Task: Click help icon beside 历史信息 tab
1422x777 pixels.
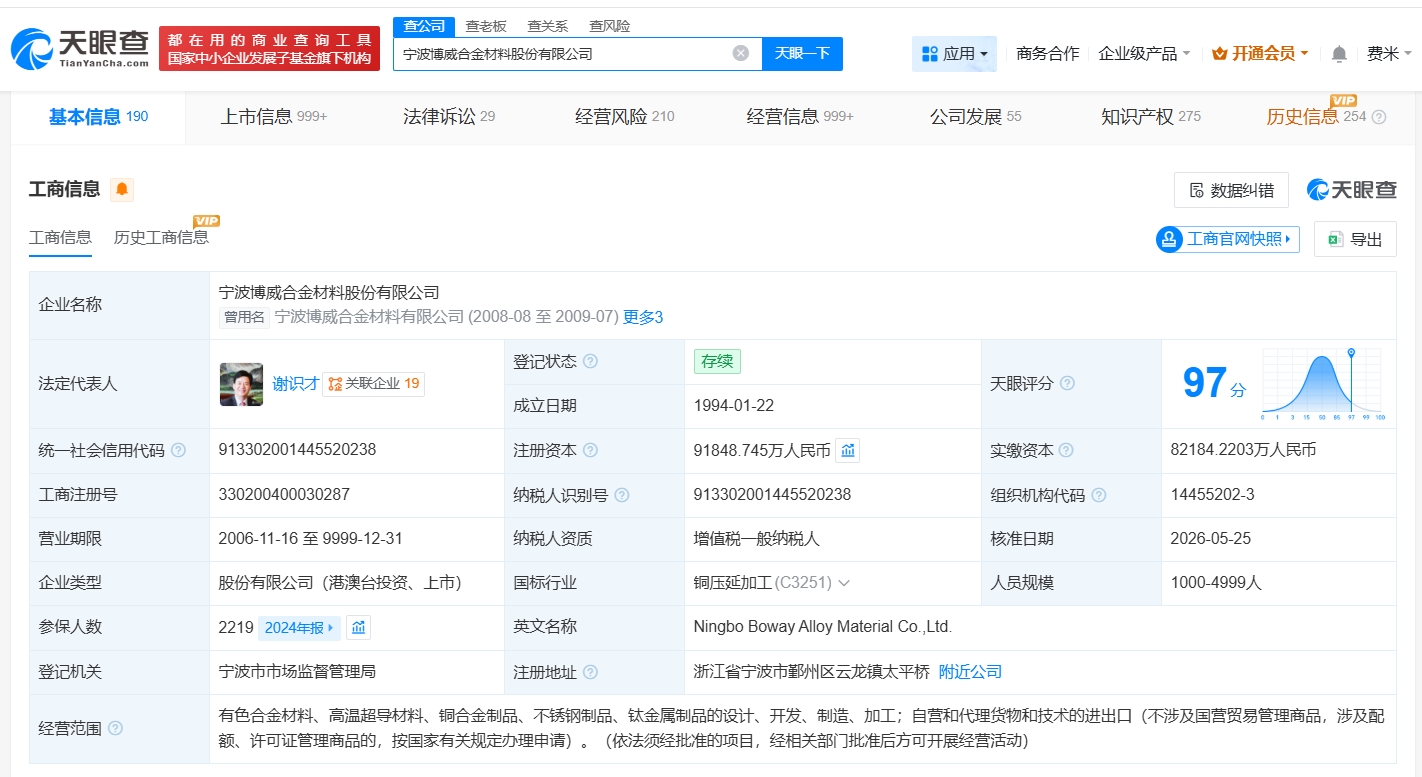Action: (x=1379, y=117)
